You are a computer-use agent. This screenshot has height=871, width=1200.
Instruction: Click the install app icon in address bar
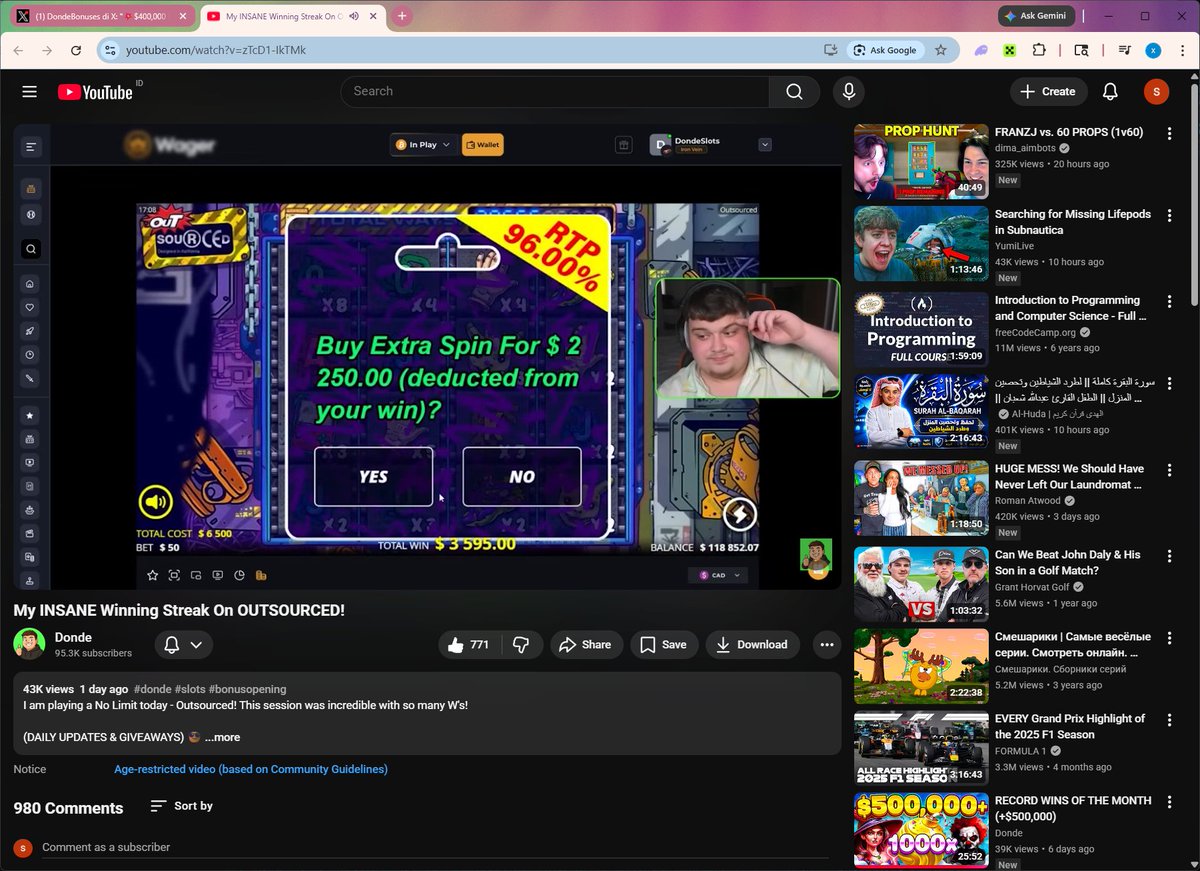[x=830, y=50]
